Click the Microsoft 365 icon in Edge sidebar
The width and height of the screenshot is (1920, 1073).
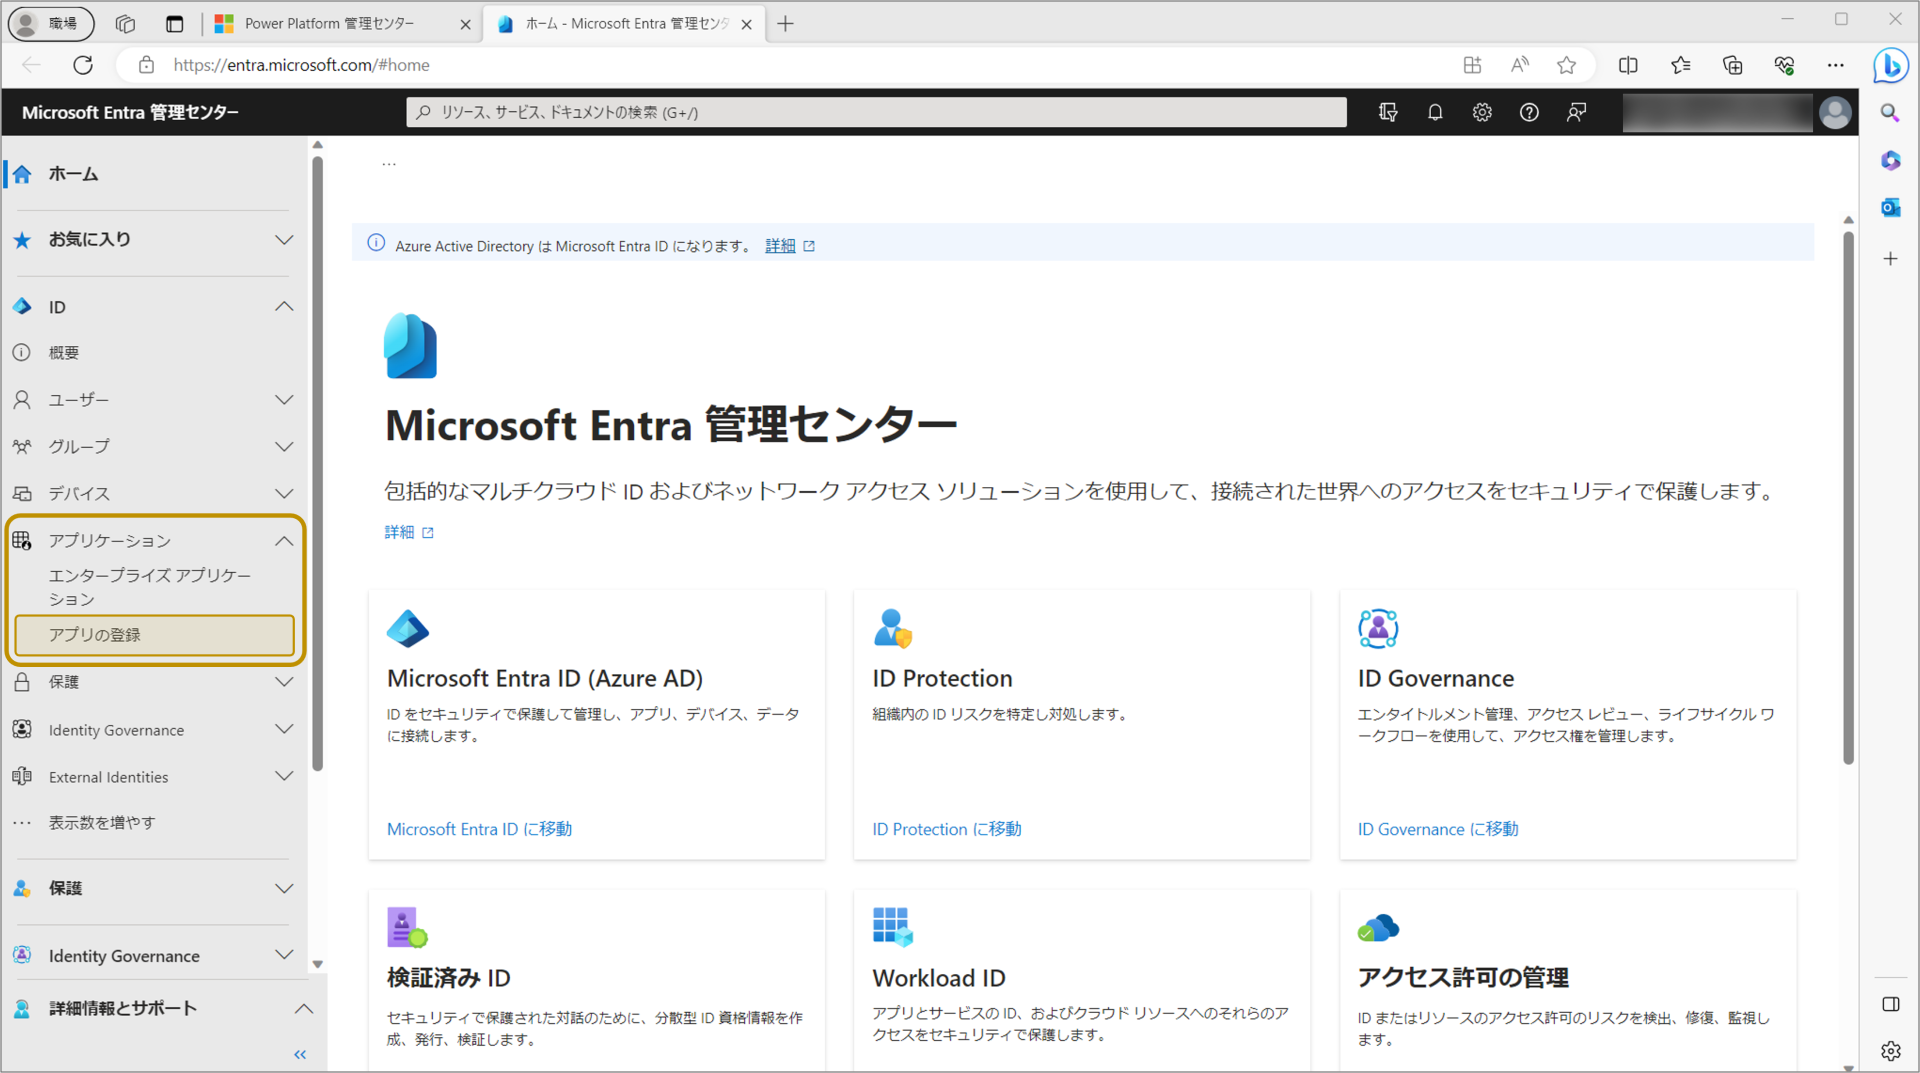click(1890, 160)
